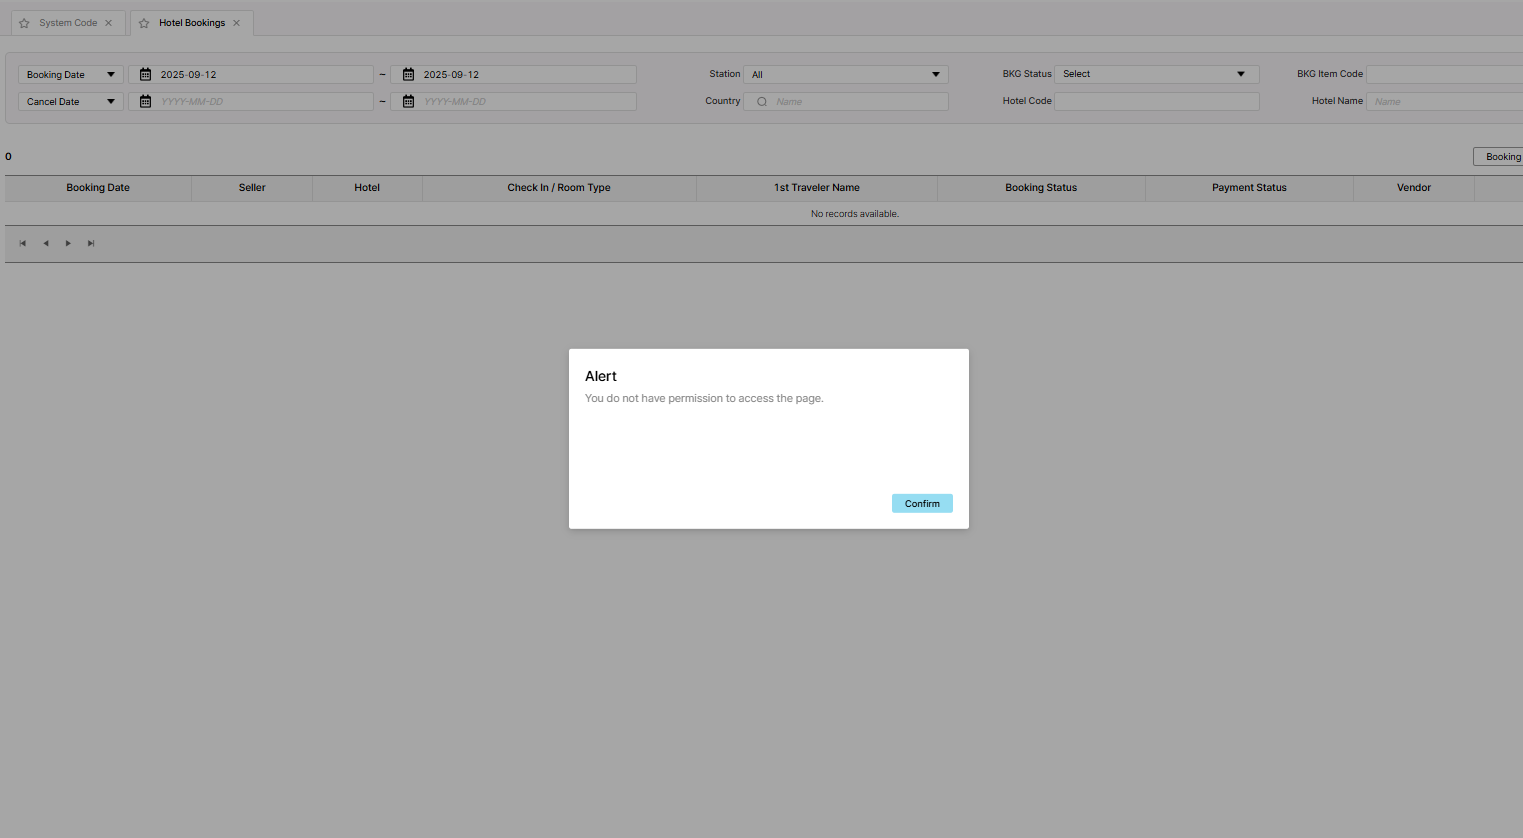The image size is (1523, 838).
Task: Favorite the Hotel Bookings tab star
Action: pos(144,23)
